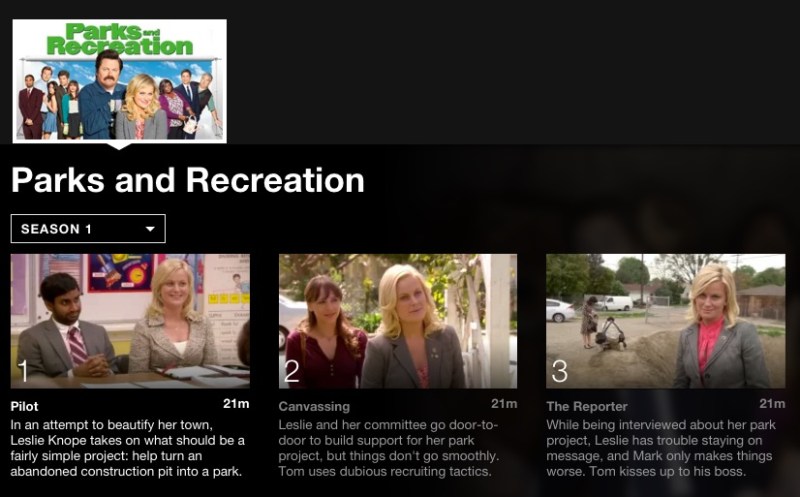Click the Canvassing episode description text
This screenshot has width=800, height=497.
[389, 448]
